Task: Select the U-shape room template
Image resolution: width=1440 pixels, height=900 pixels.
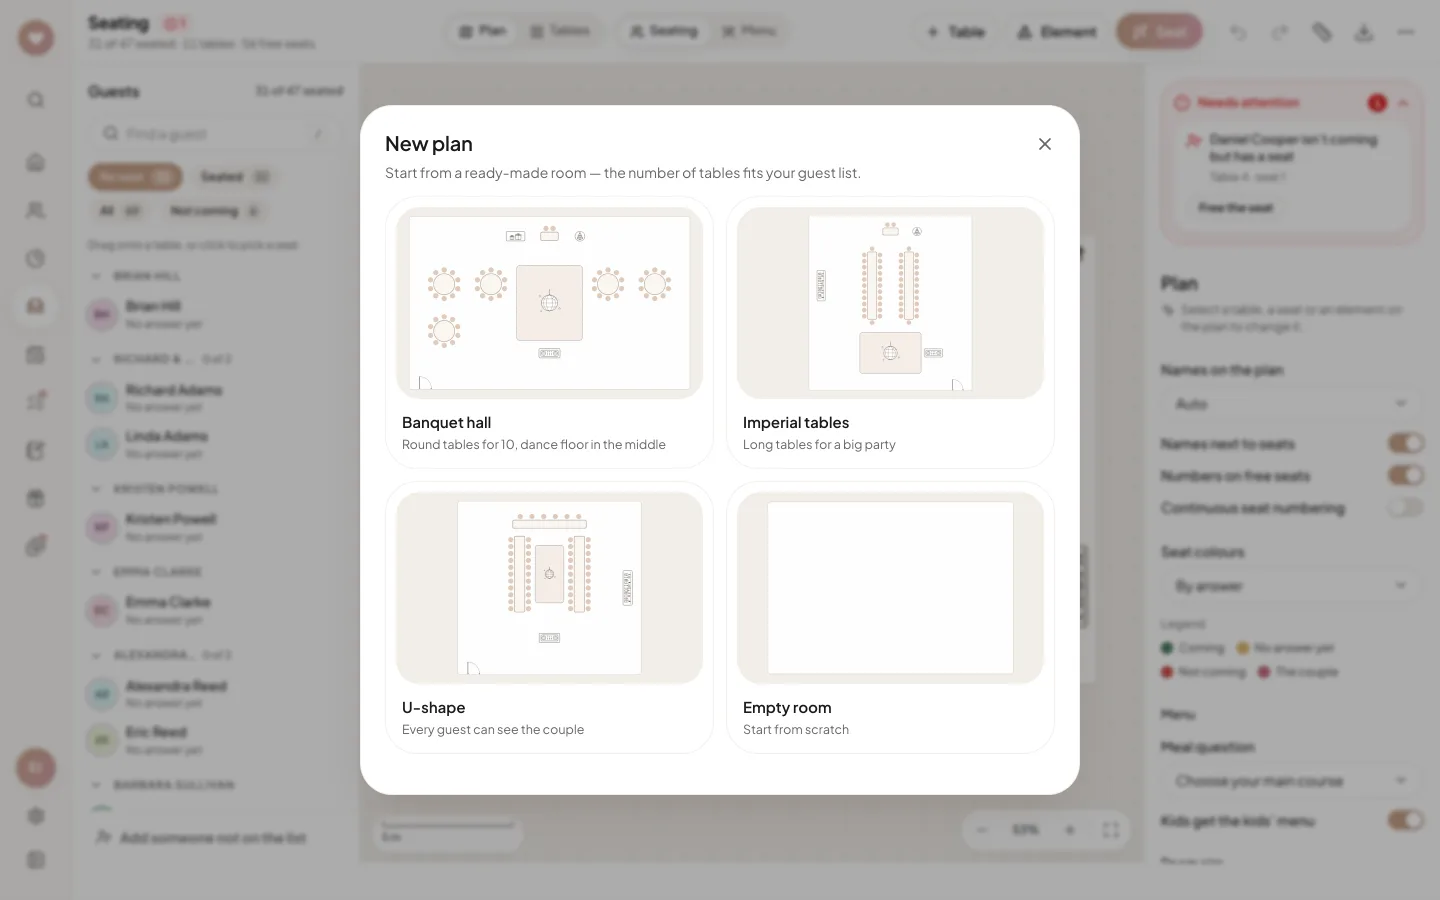Action: coord(549,617)
